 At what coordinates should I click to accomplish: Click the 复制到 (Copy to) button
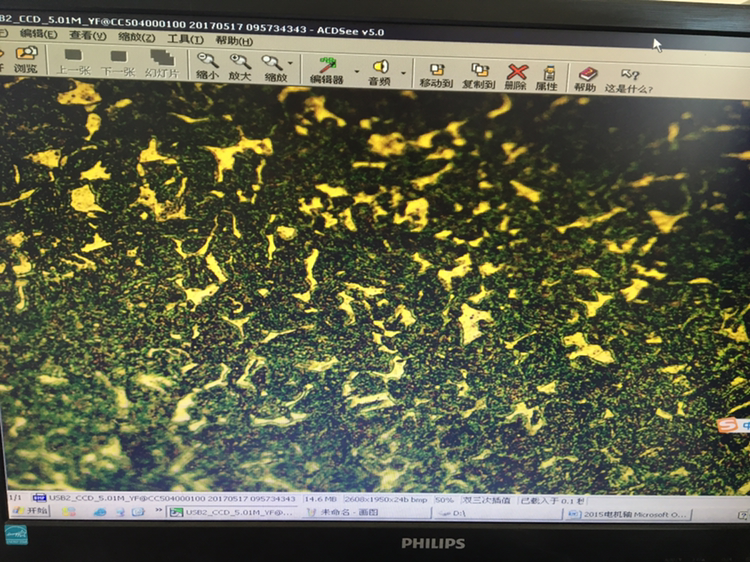[478, 77]
